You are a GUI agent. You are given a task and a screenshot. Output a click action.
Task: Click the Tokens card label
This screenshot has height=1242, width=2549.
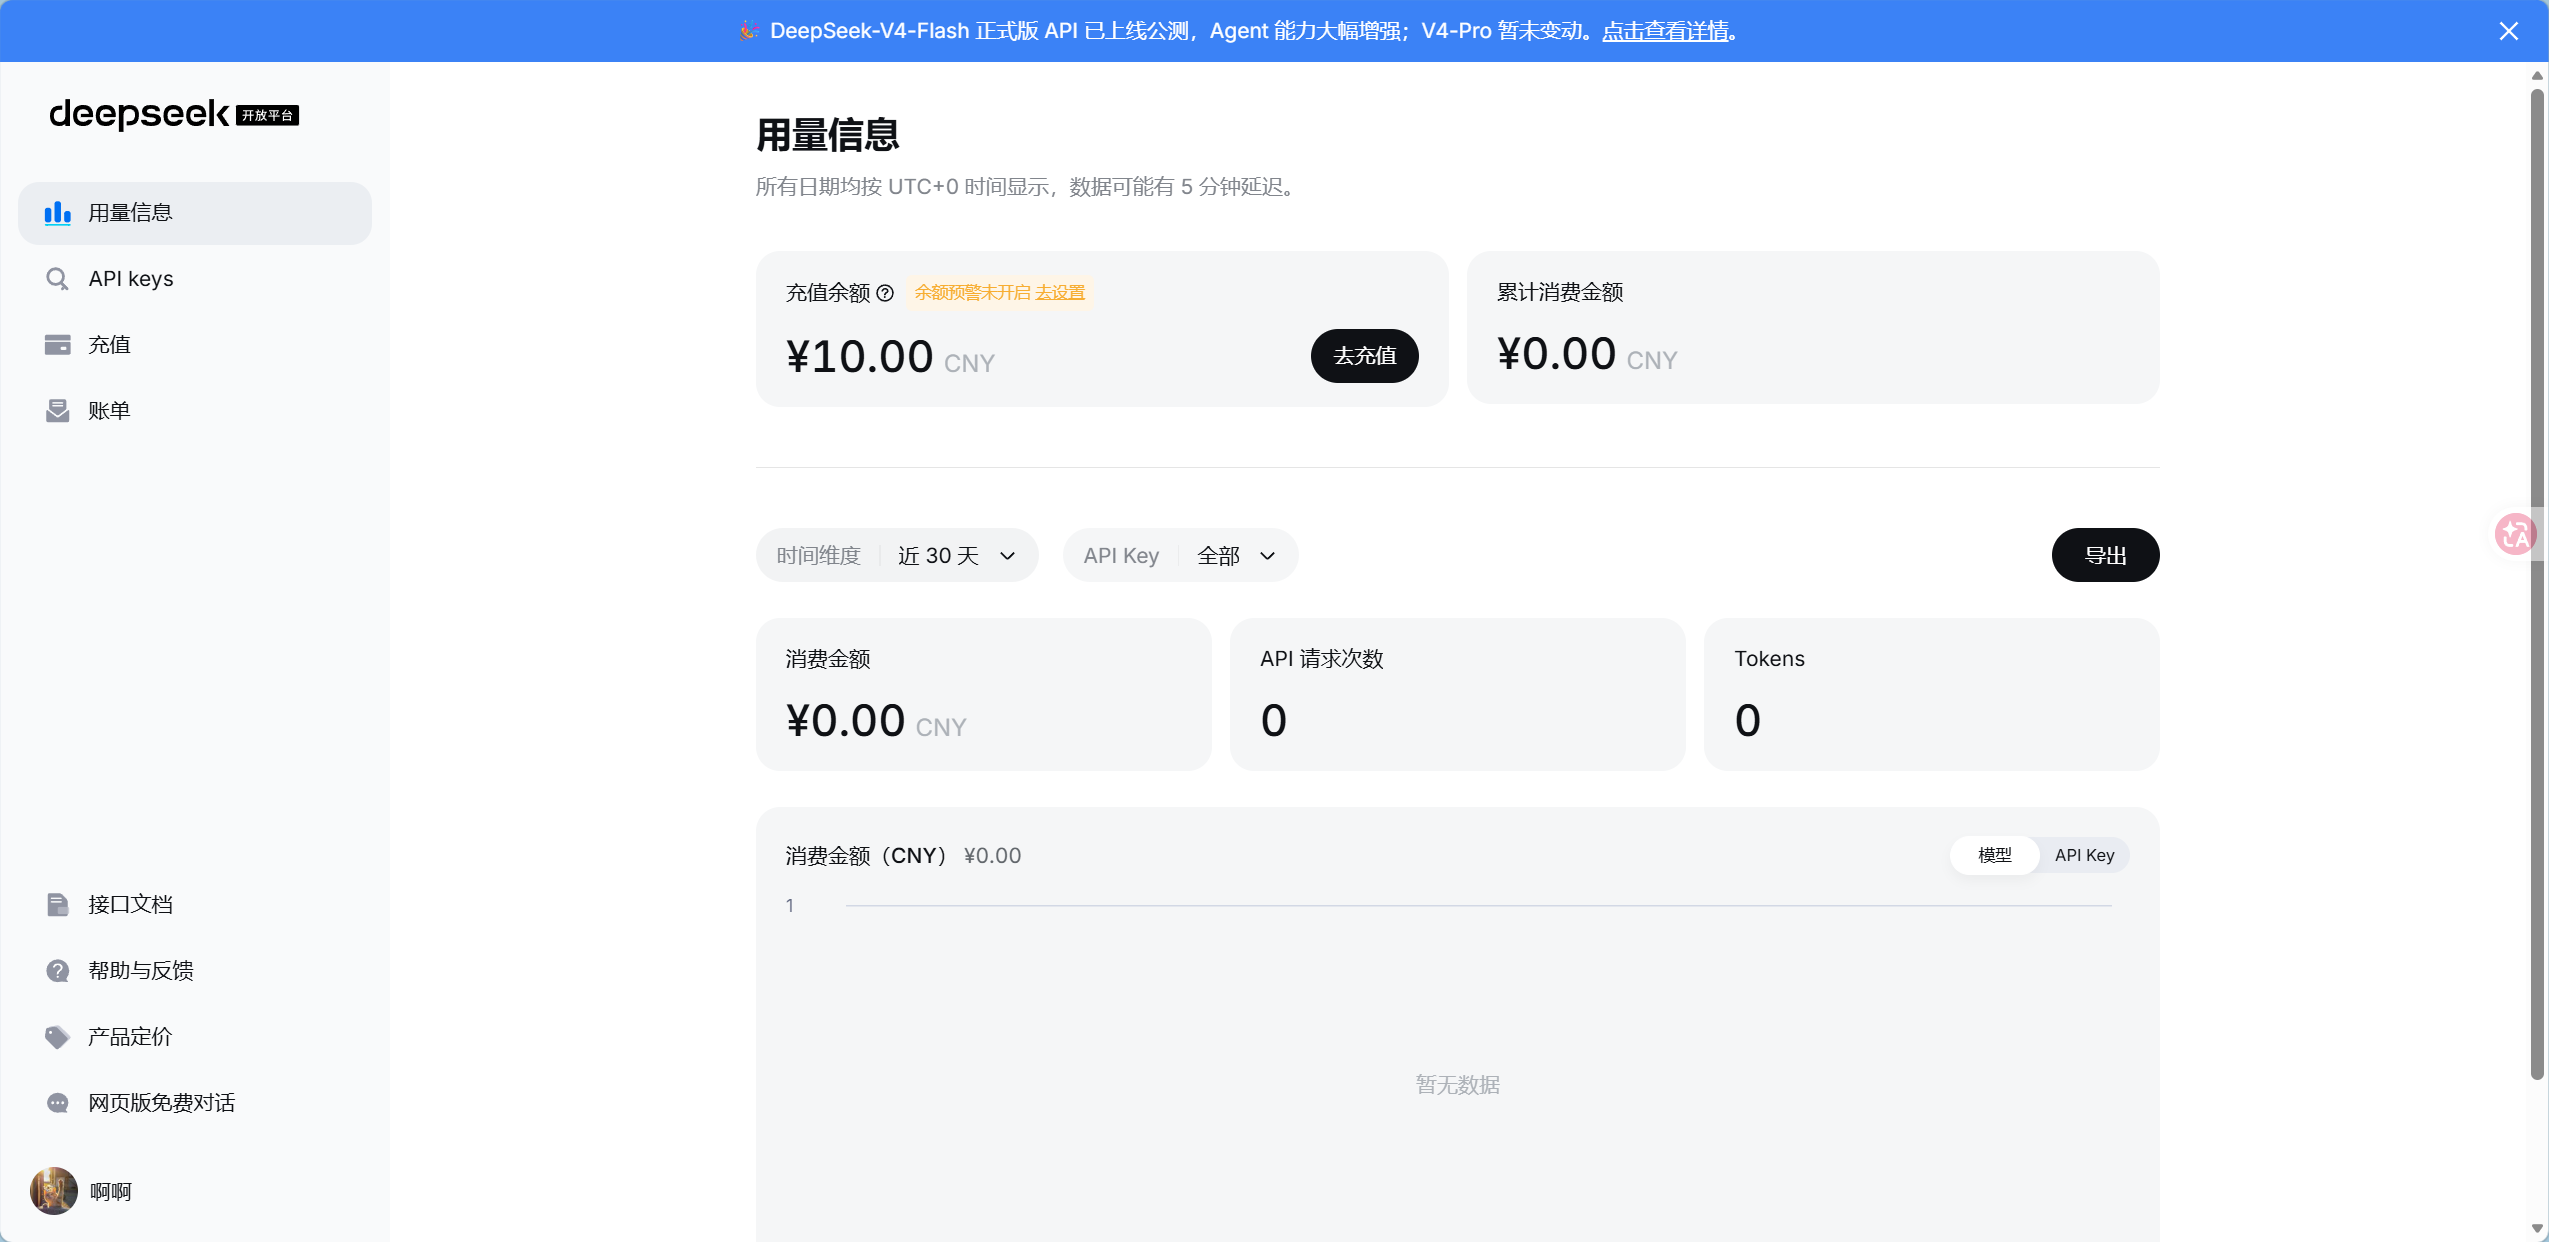(x=1770, y=659)
